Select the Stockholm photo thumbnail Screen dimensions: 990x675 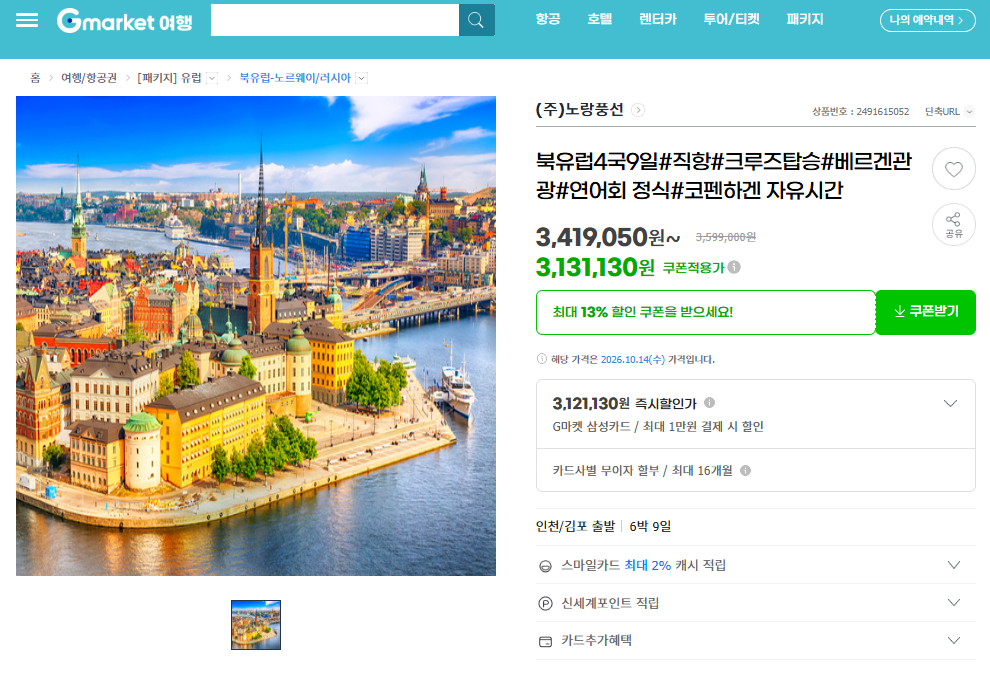point(256,624)
